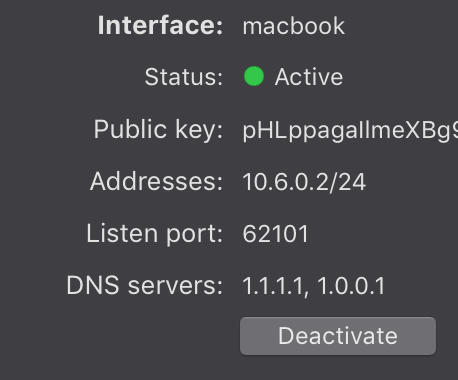Click the "Addresses:" label
Screen dimensions: 458x380
pos(156,181)
